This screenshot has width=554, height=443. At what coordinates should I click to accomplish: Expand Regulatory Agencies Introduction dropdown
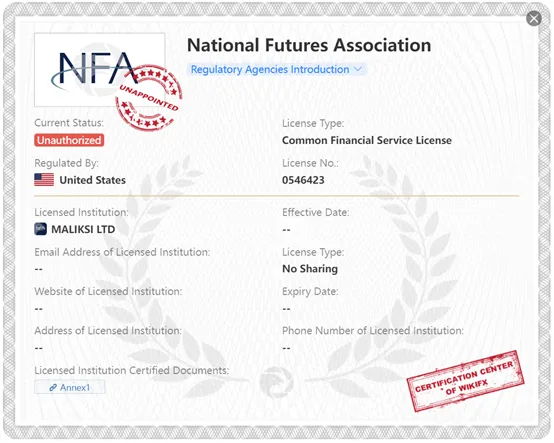[277, 69]
